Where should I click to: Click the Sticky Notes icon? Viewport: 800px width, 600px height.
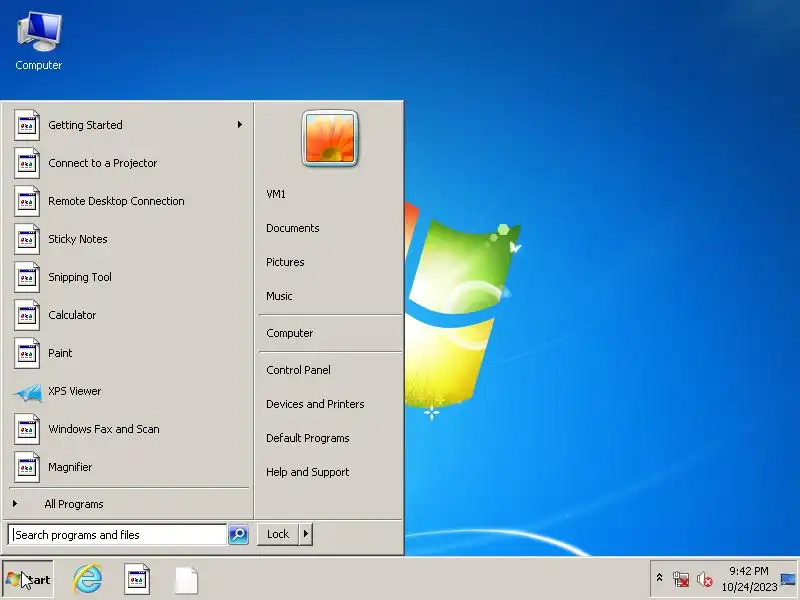tap(27, 239)
